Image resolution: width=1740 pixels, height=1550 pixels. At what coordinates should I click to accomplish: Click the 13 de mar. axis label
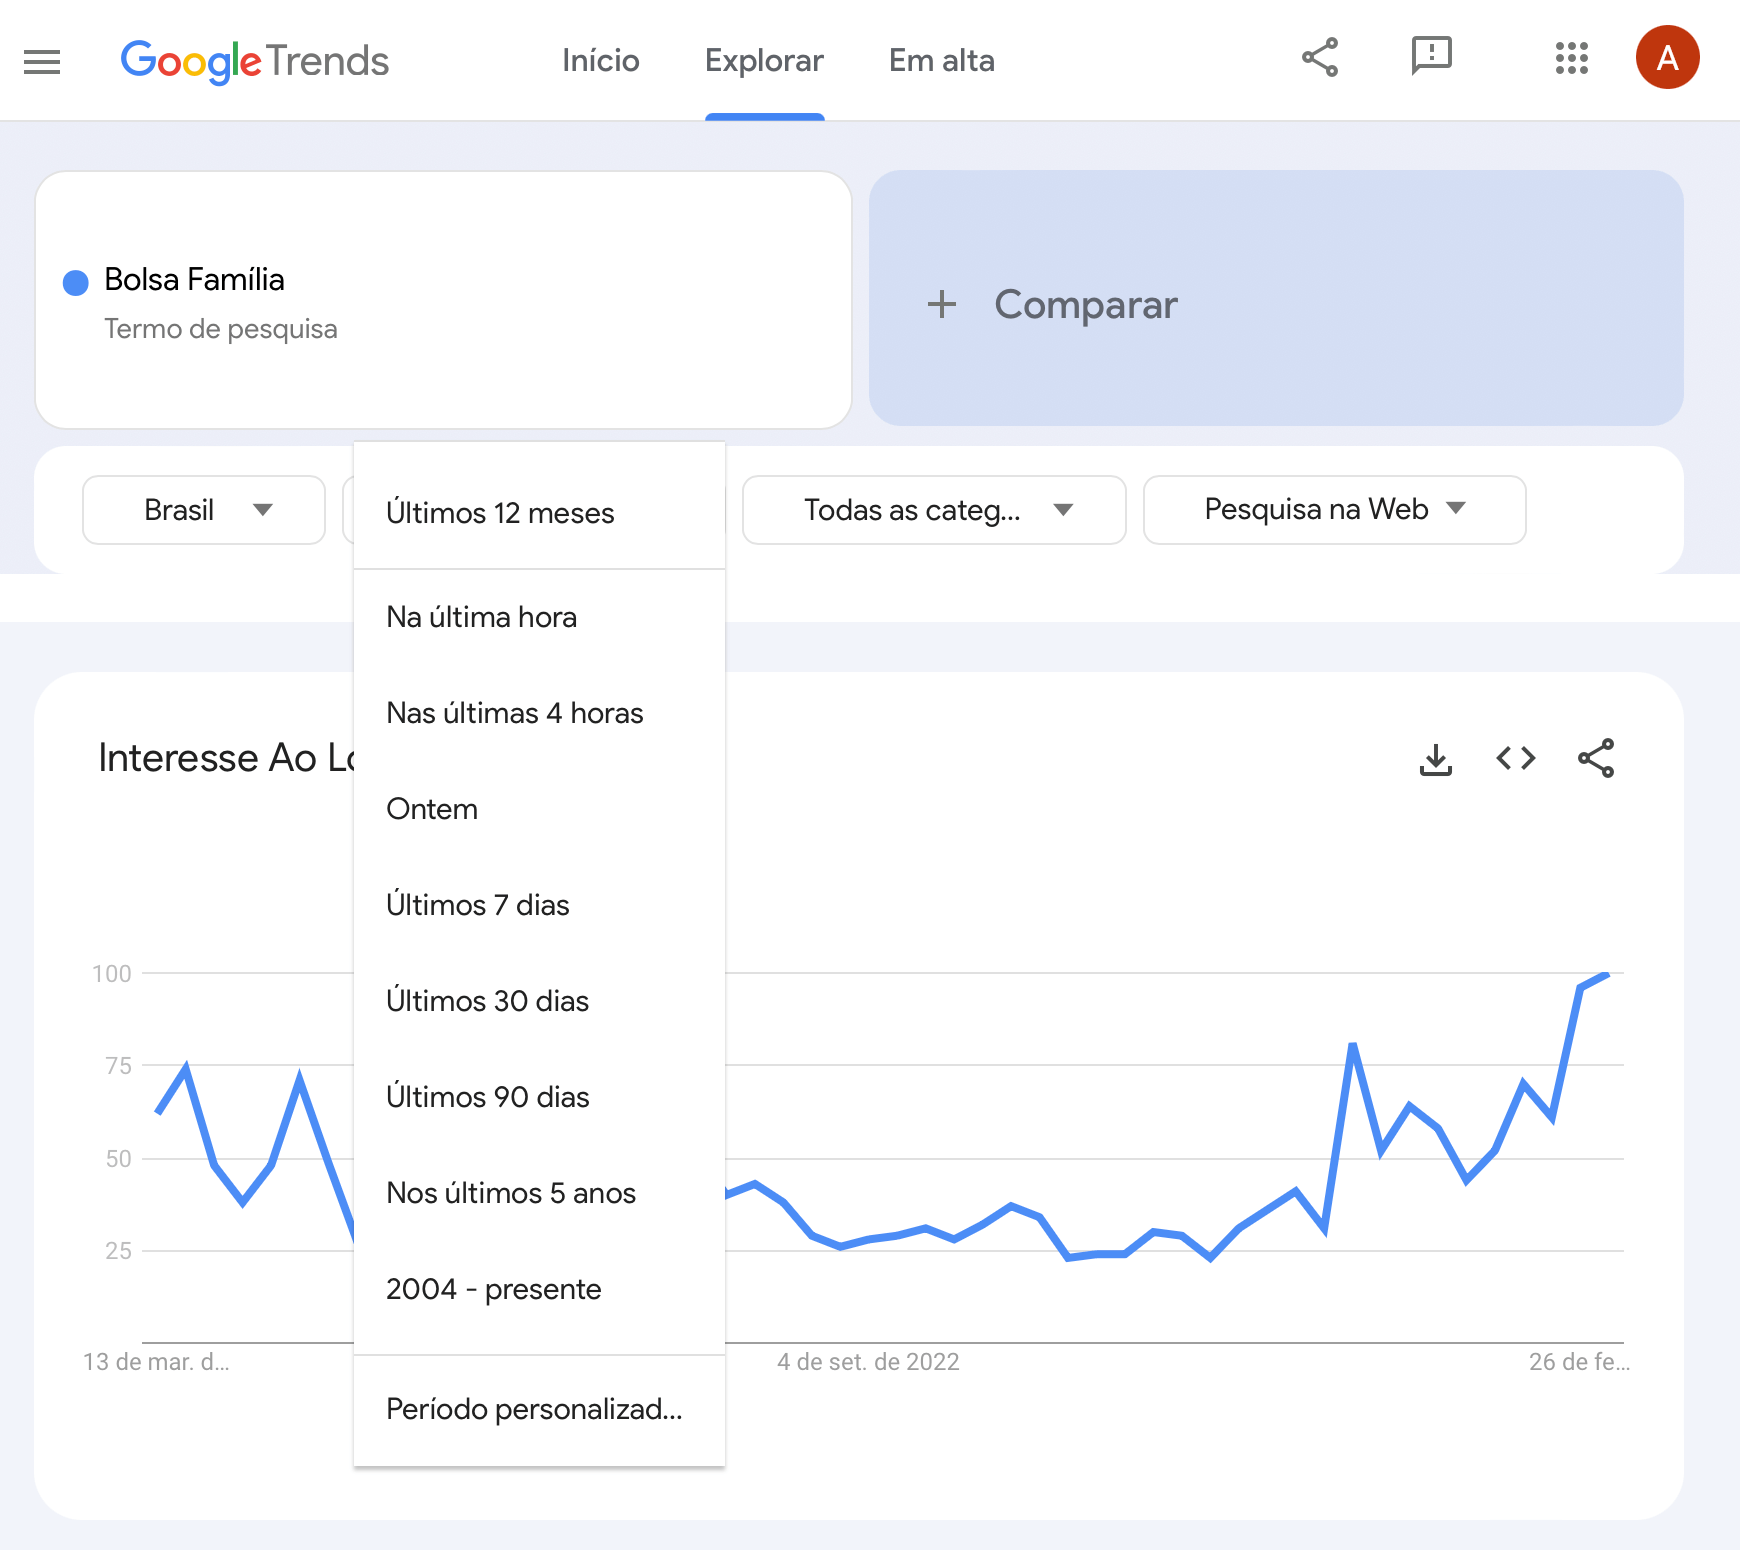[x=156, y=1362]
